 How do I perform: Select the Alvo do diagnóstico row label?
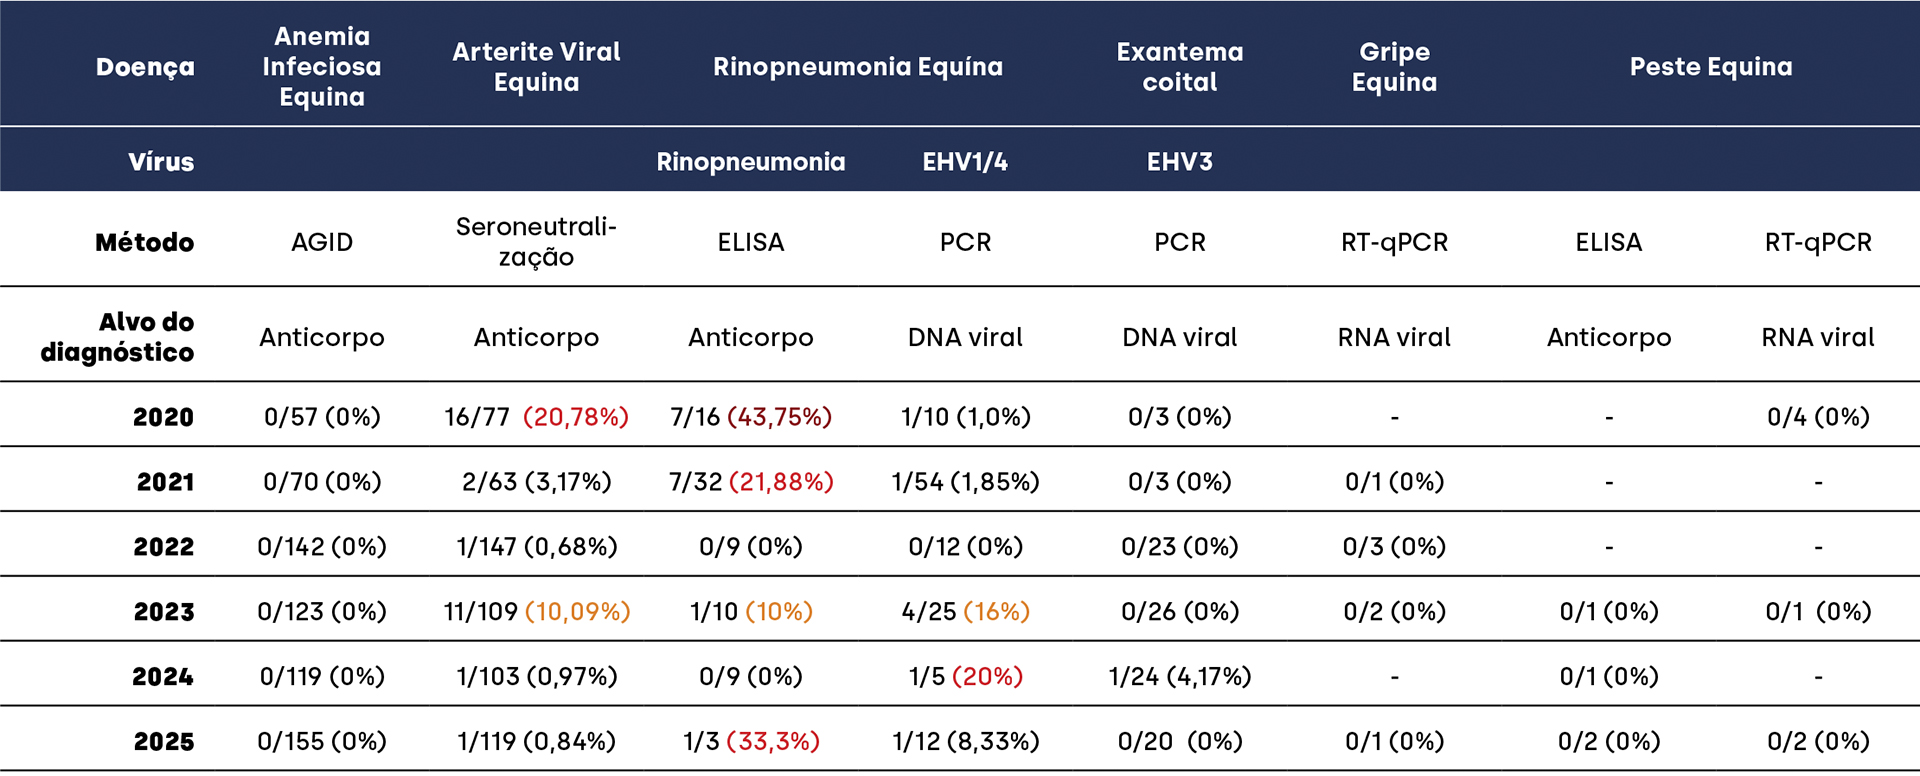pyautogui.click(x=118, y=337)
